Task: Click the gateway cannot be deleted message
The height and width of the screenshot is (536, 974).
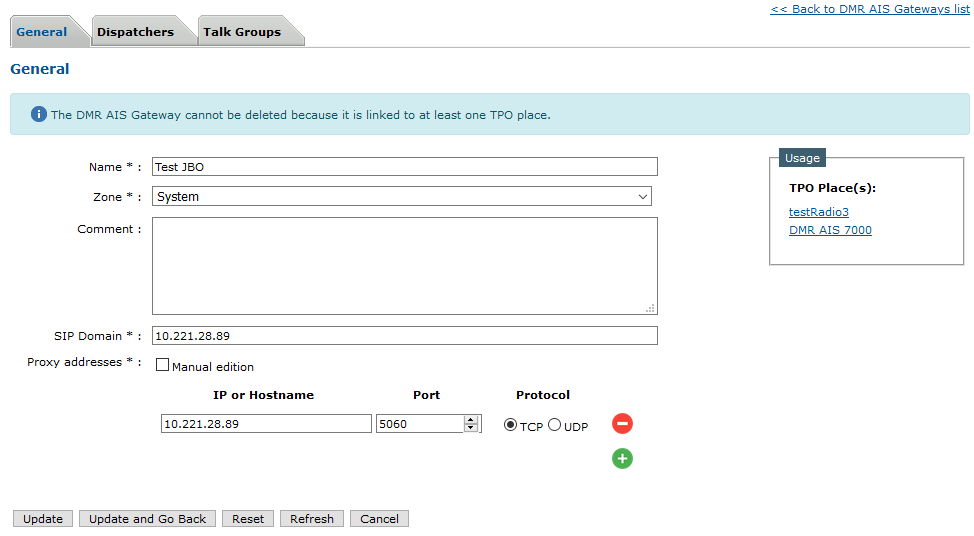Action: [x=301, y=115]
